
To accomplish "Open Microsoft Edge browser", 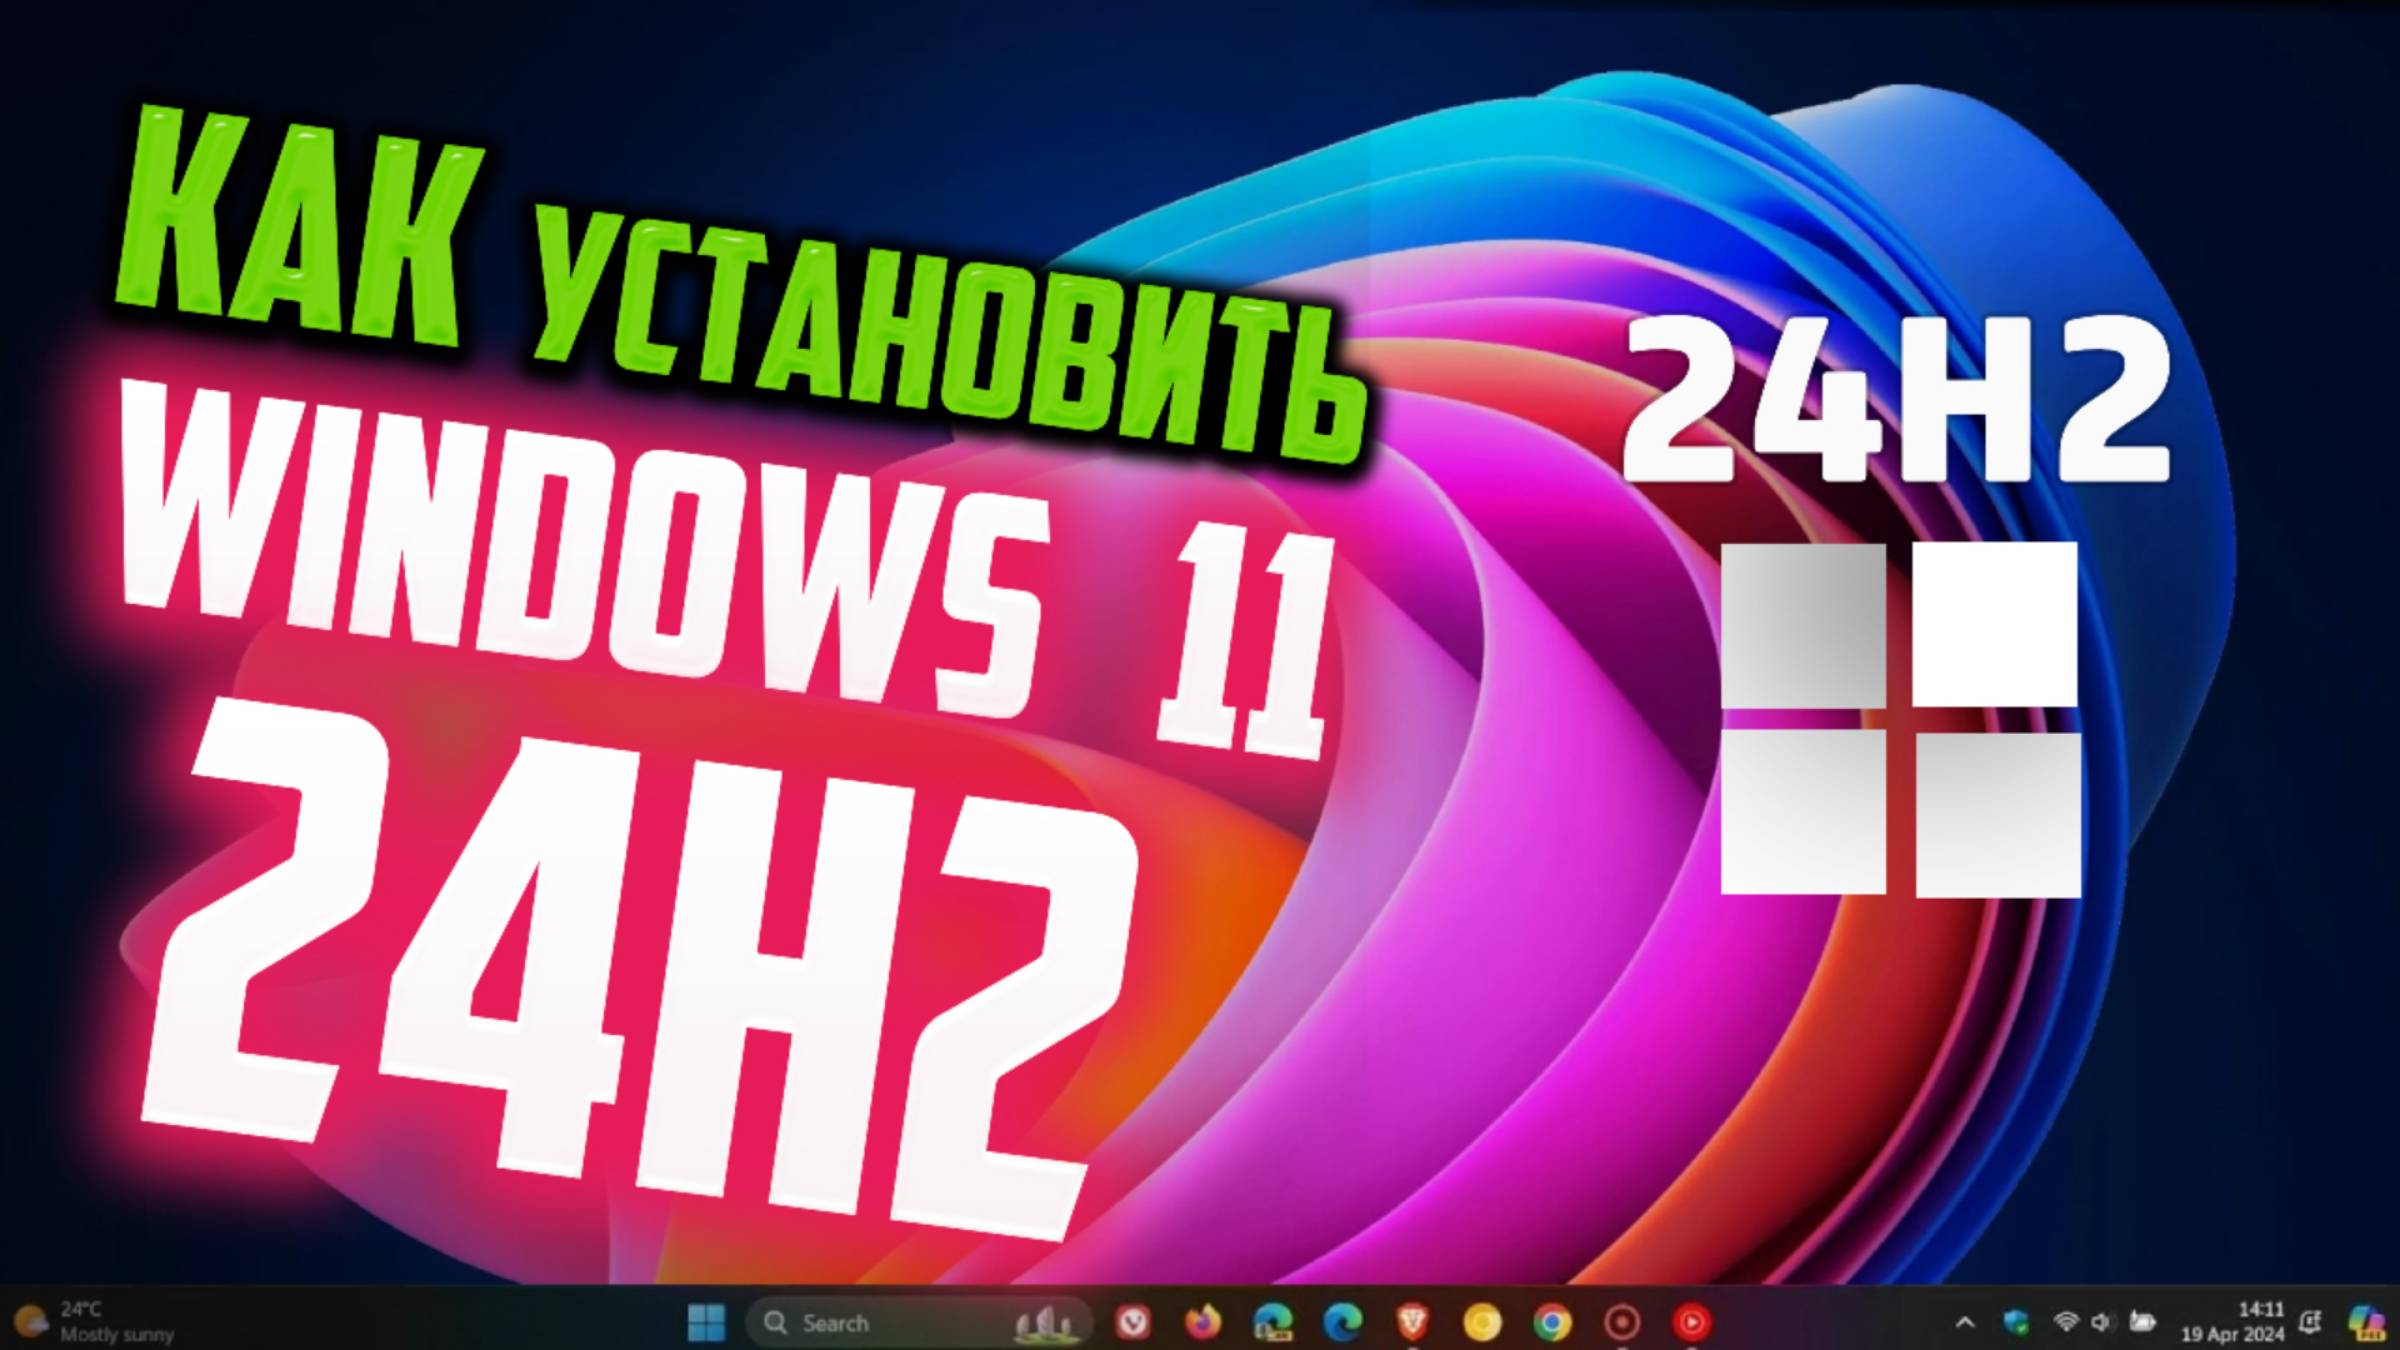I will [x=1341, y=1322].
